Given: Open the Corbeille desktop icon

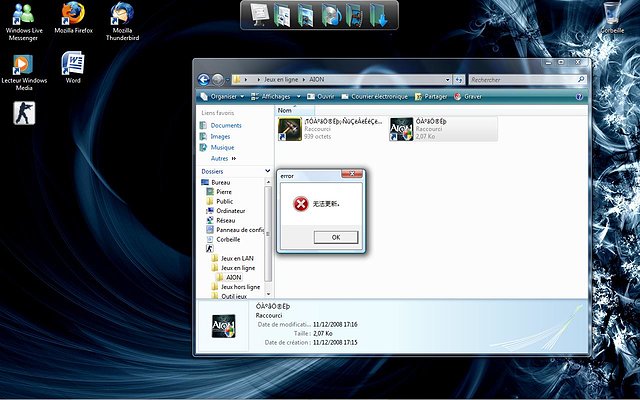Looking at the screenshot, I should click(612, 14).
